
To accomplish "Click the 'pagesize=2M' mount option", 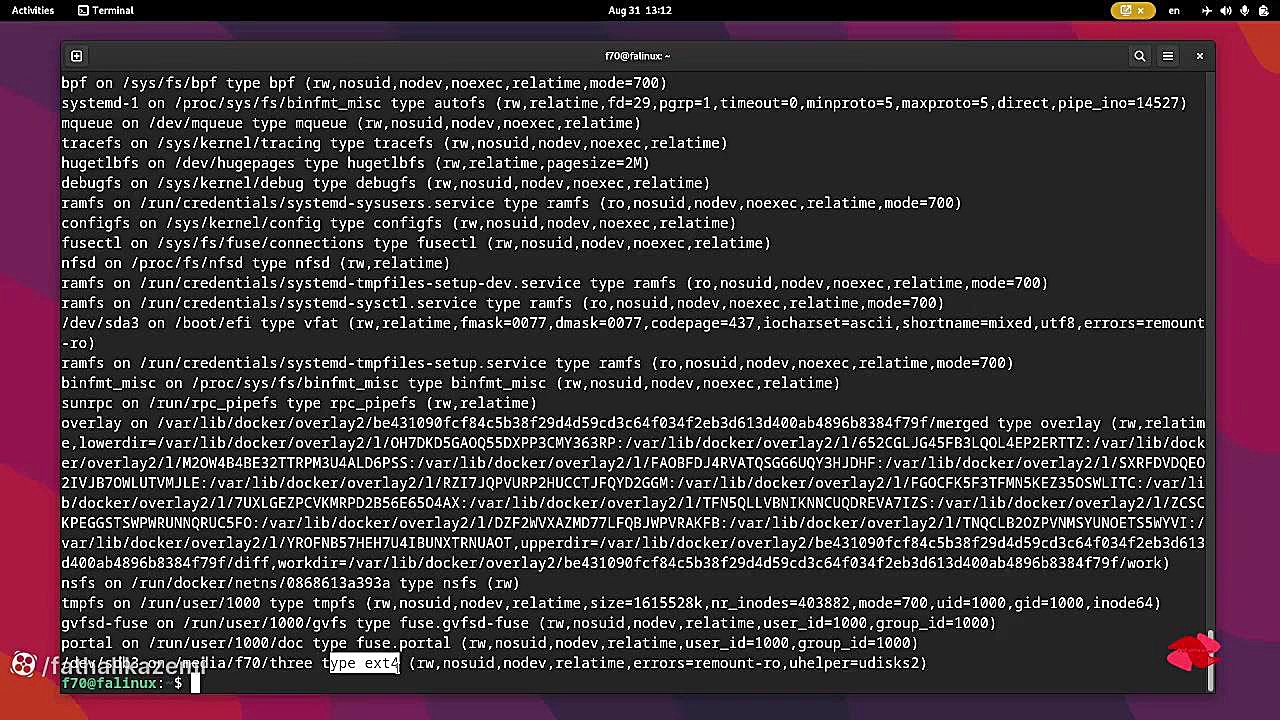I will (x=596, y=163).
